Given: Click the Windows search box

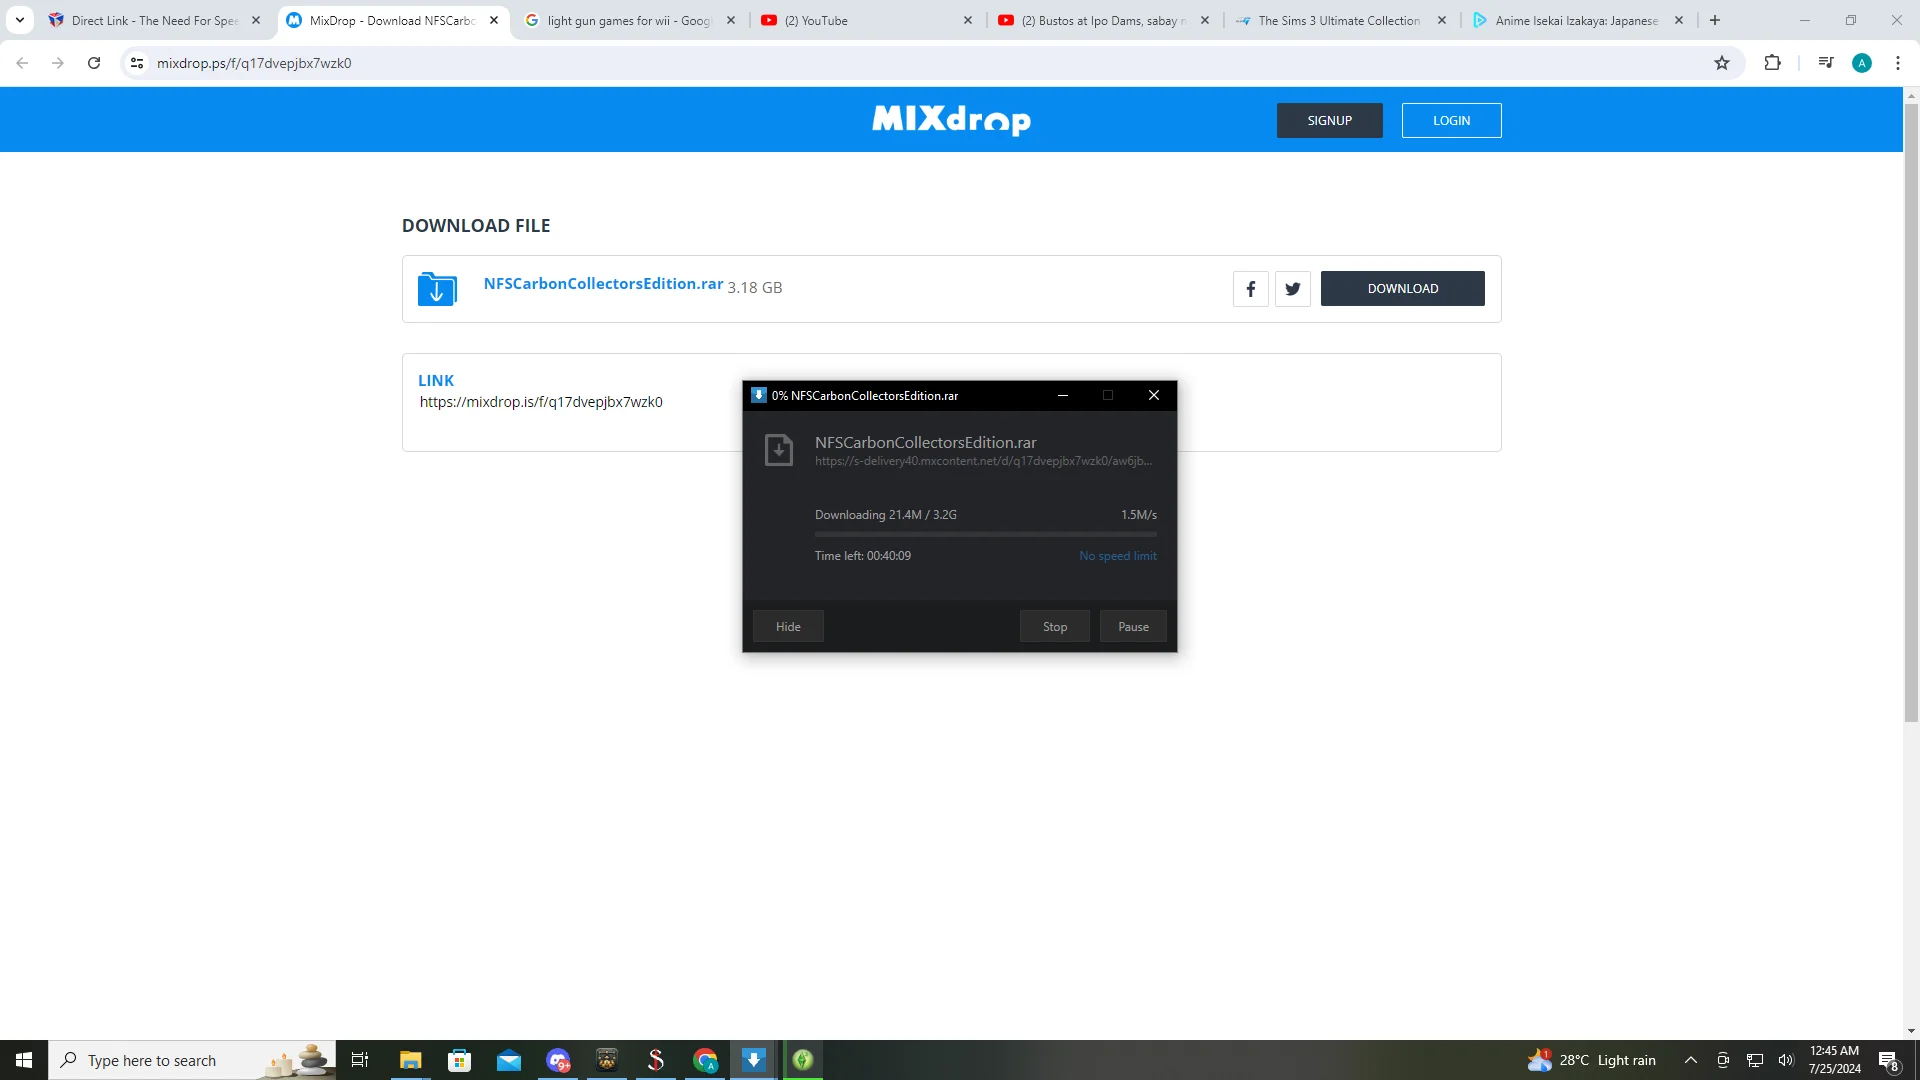Looking at the screenshot, I should pos(192,1060).
